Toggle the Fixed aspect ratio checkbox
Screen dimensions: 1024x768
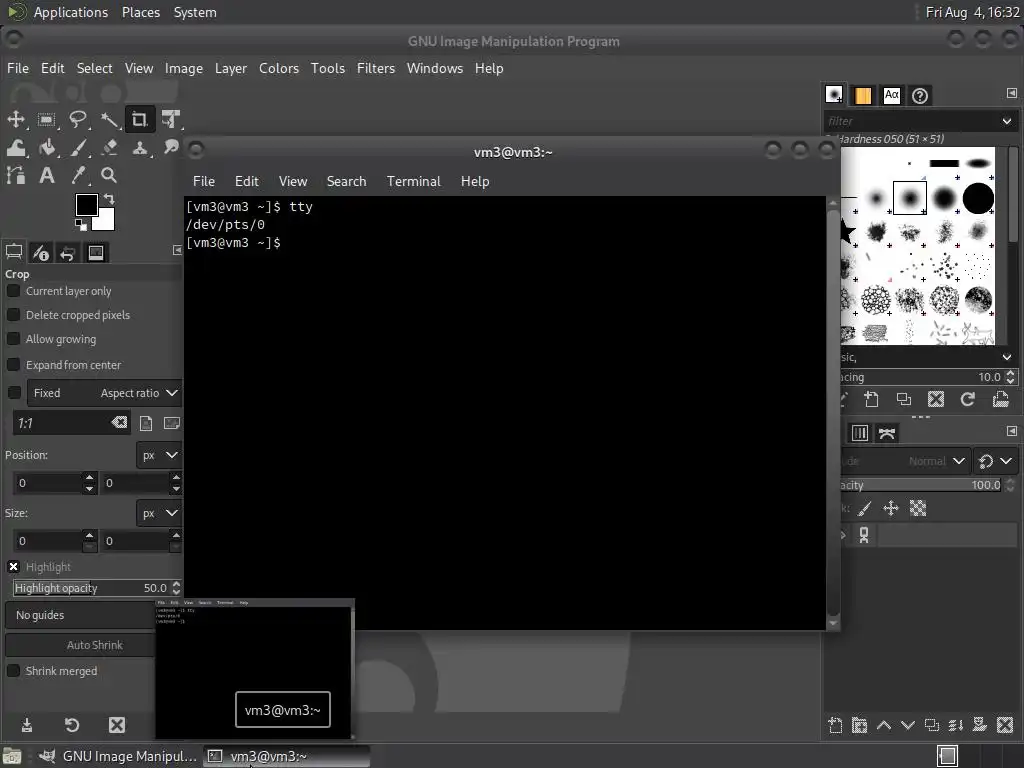(x=14, y=392)
